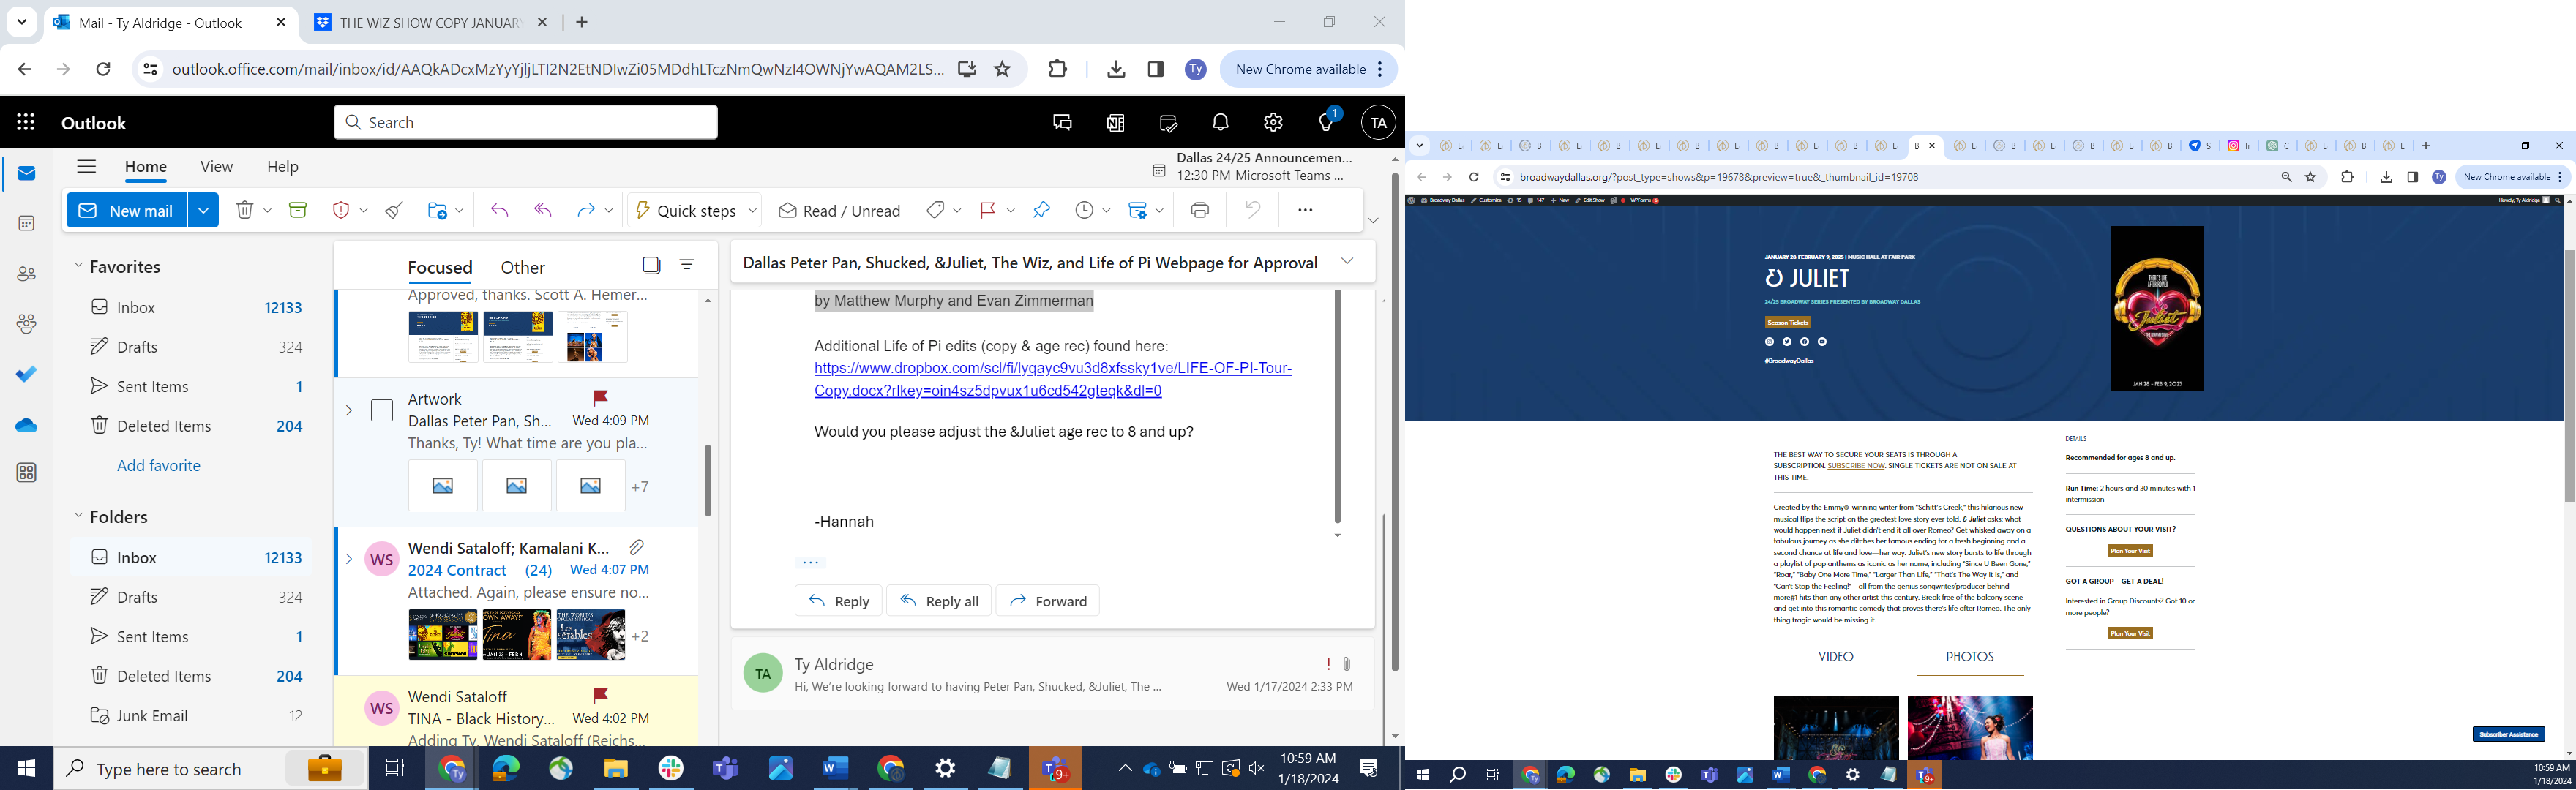Screen dimensions: 2576x790
Task: Switch to the View ribbon tab
Action: click(x=216, y=167)
